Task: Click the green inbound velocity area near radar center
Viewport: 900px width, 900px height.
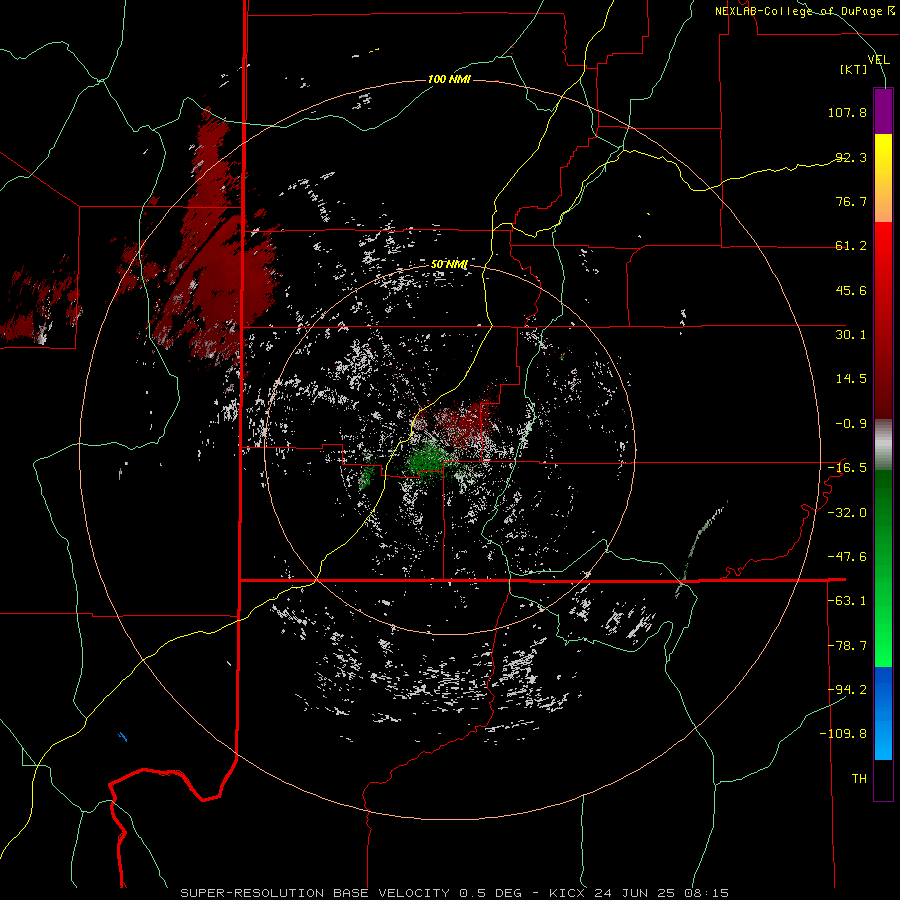Action: click(426, 460)
